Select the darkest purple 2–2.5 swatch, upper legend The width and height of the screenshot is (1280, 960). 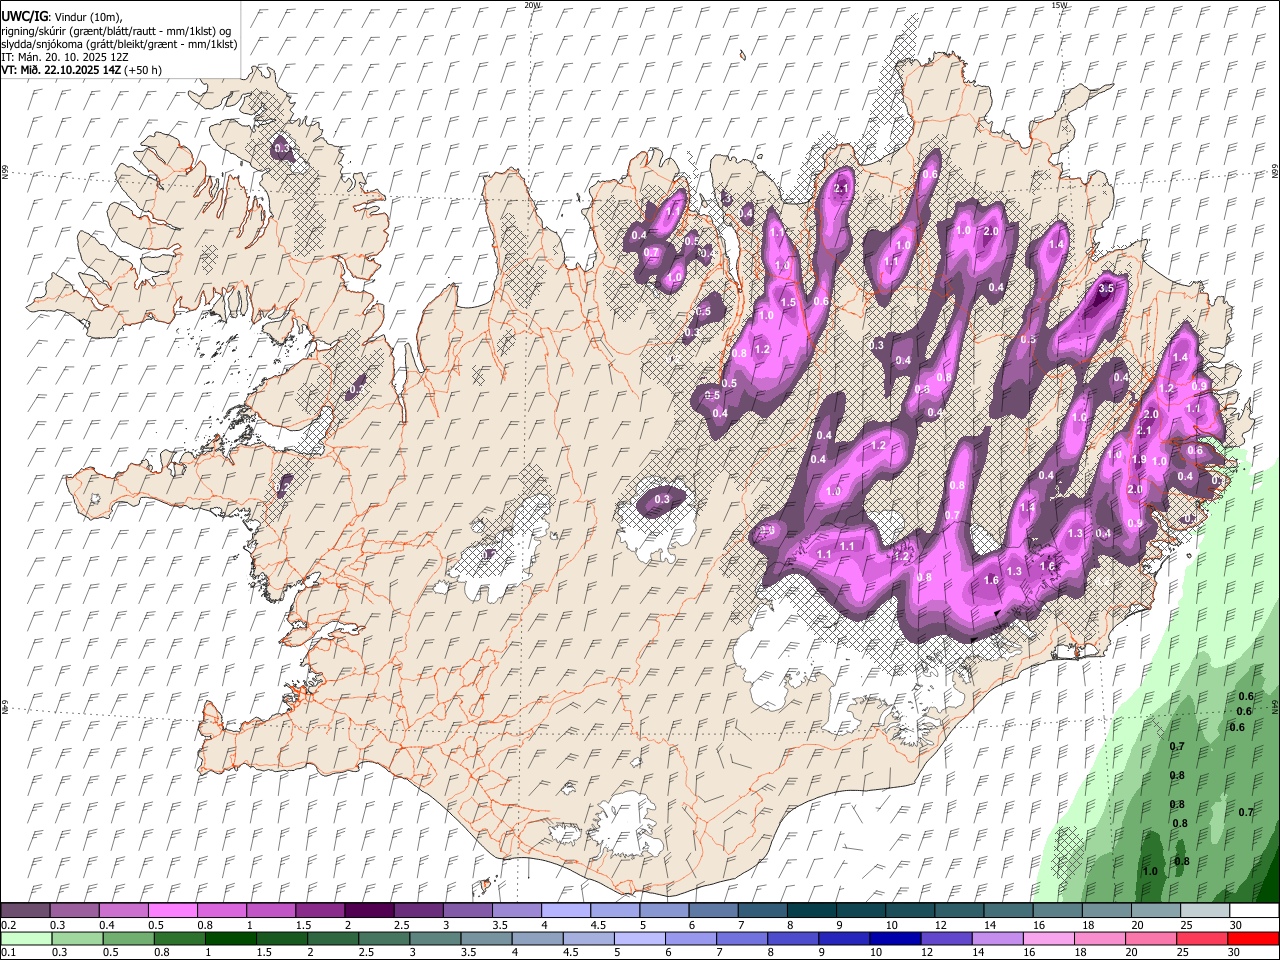click(x=368, y=911)
